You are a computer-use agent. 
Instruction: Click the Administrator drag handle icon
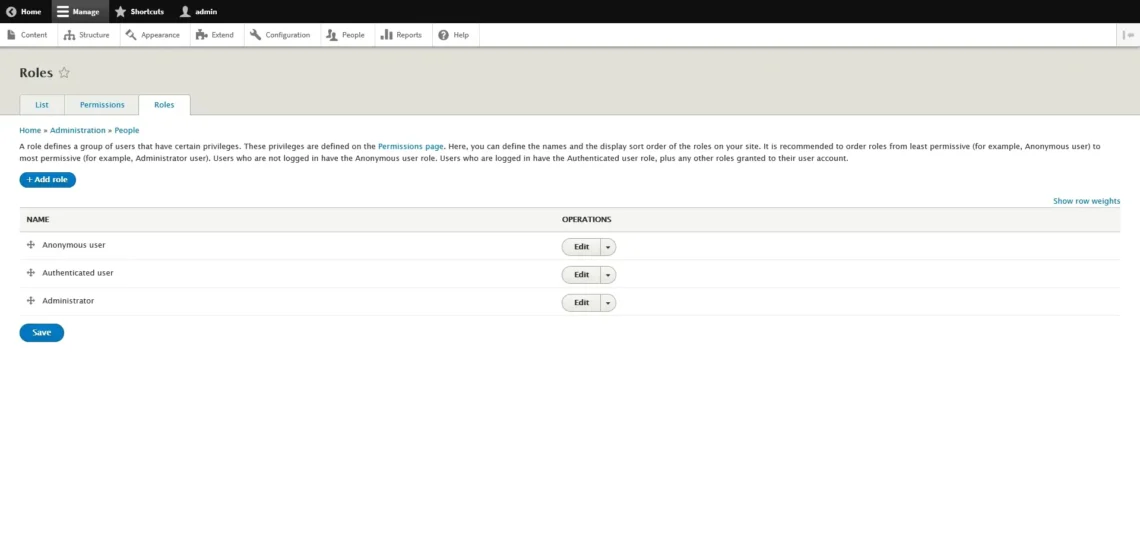(31, 300)
